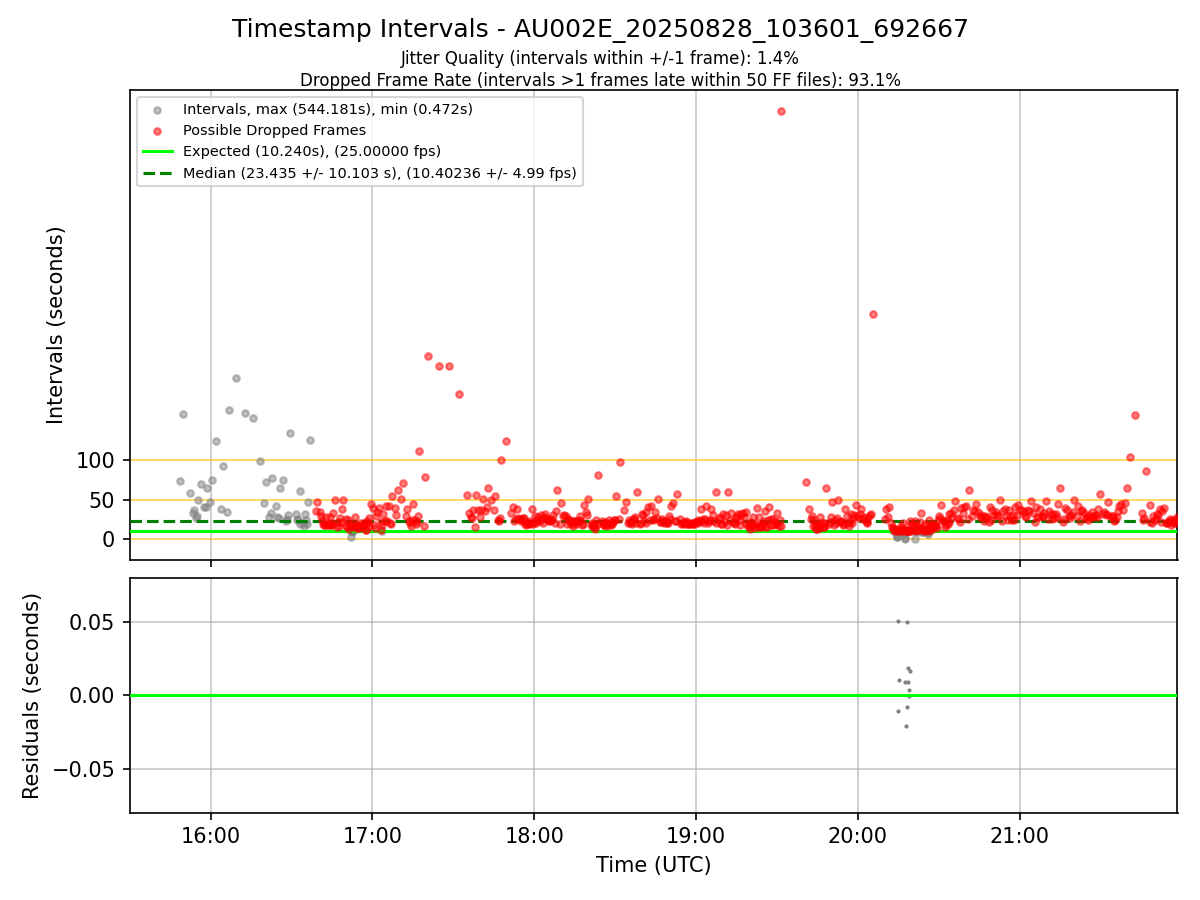Select the Jitter Quality 1.4% subtitle line
This screenshot has width=1200, height=900.
pyautogui.click(x=600, y=58)
